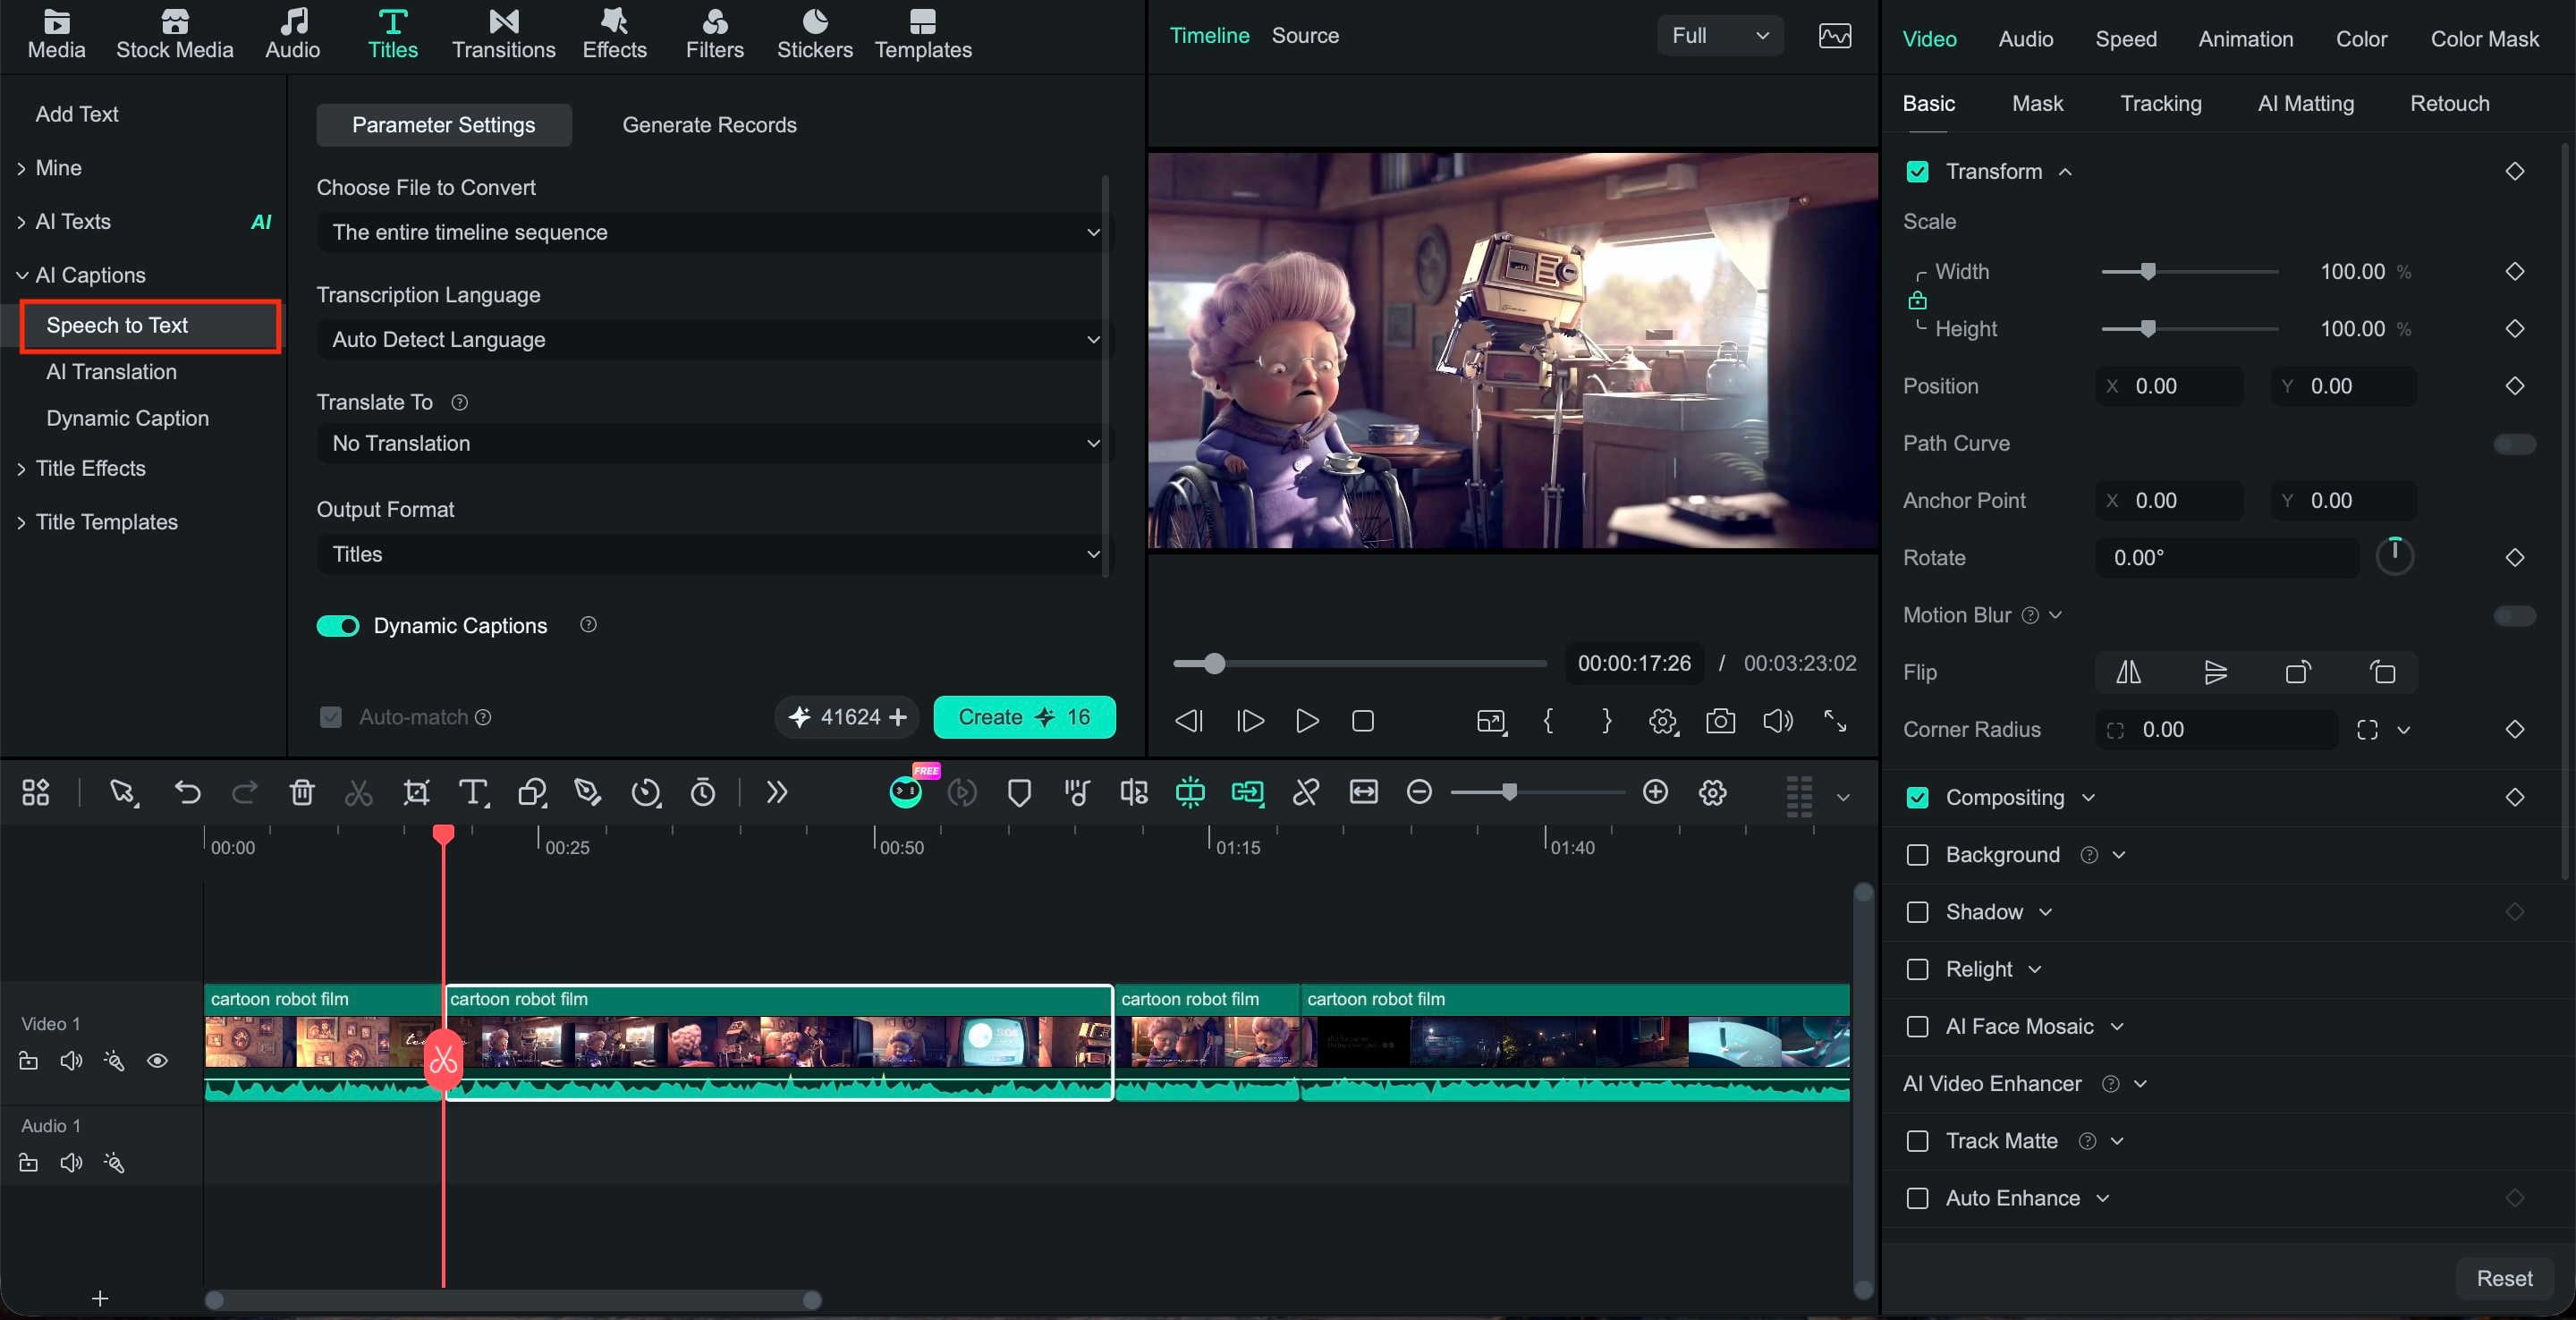Enable AI Face Mosaic checkbox
Image resolution: width=2576 pixels, height=1320 pixels.
(x=1917, y=1027)
